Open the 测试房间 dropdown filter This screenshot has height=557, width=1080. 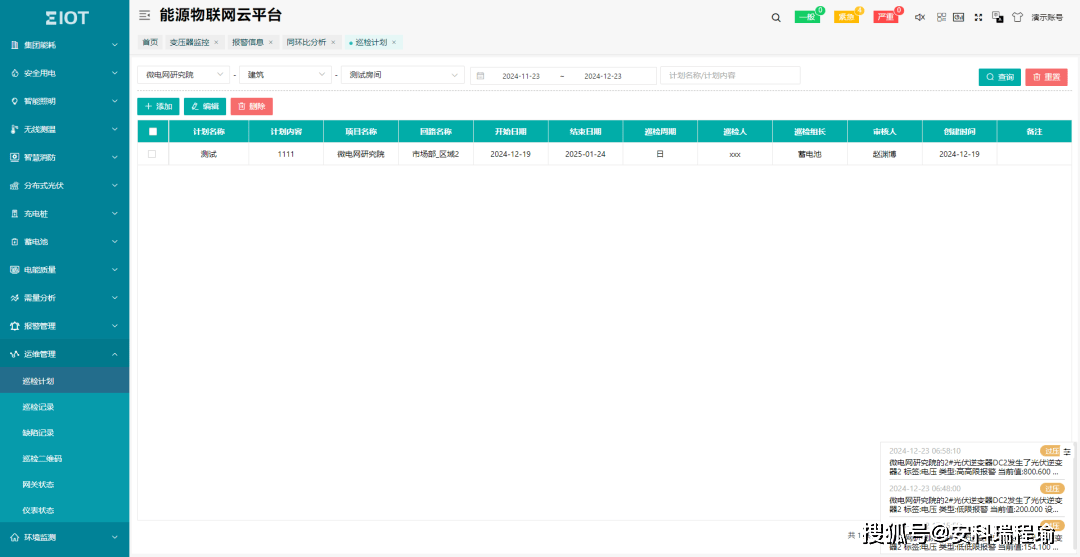click(x=403, y=75)
